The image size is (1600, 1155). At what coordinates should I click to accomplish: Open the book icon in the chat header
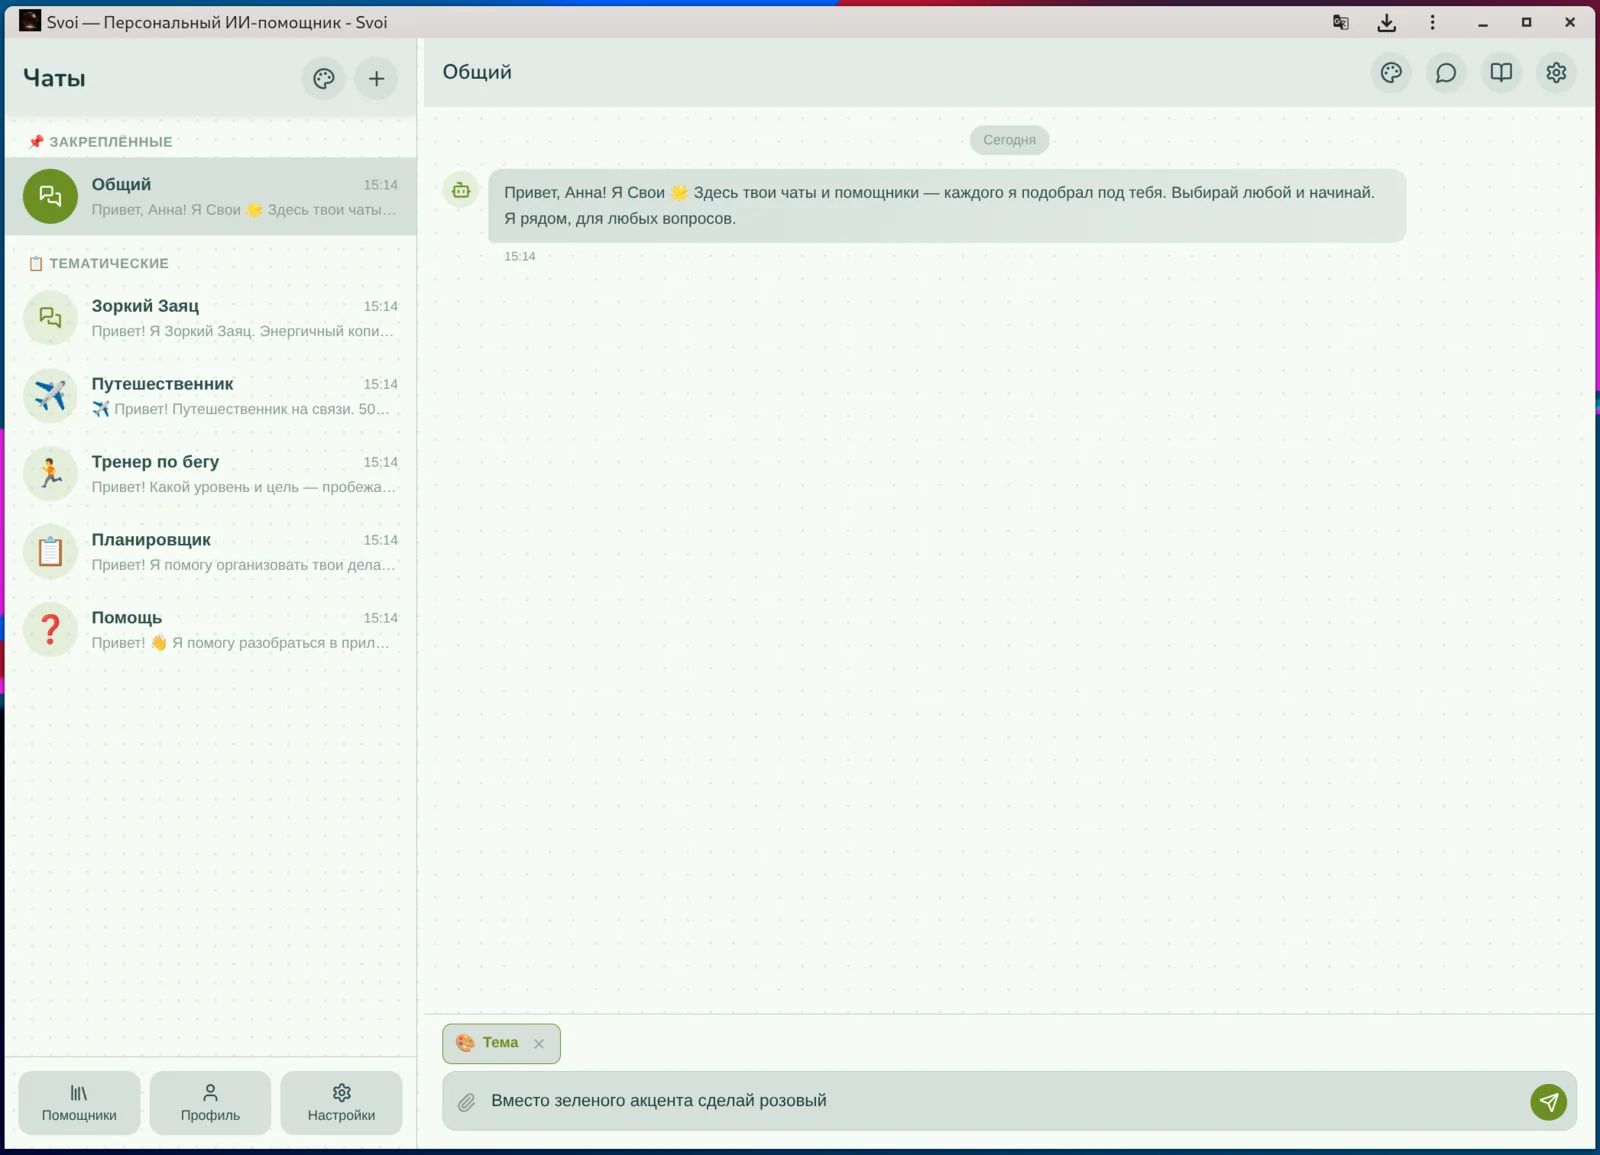1501,72
